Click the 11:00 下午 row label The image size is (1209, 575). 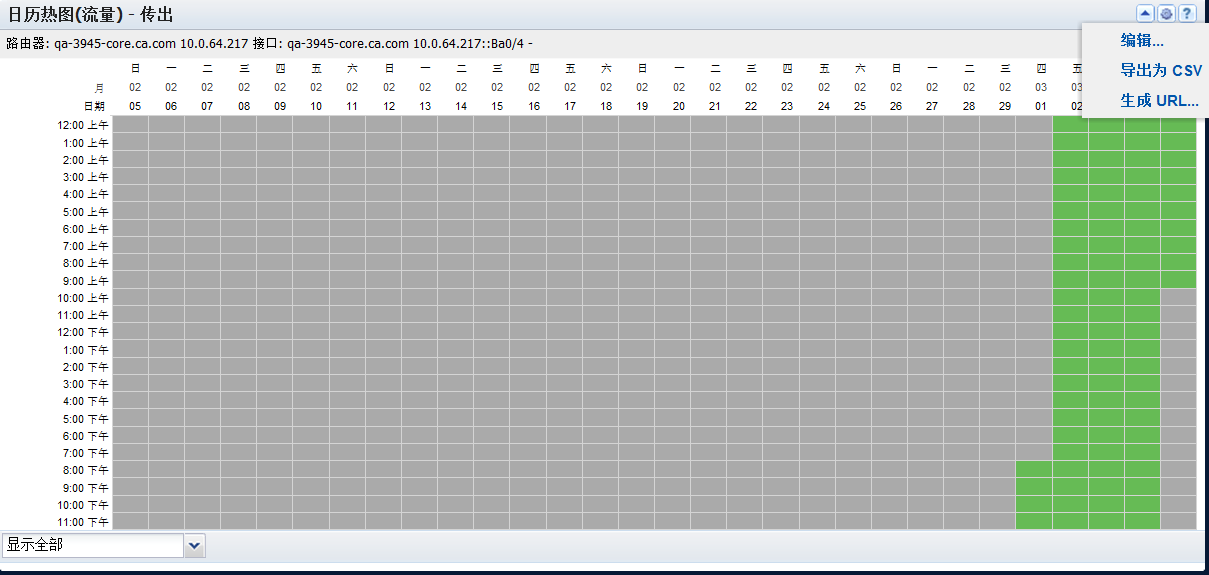point(85,522)
